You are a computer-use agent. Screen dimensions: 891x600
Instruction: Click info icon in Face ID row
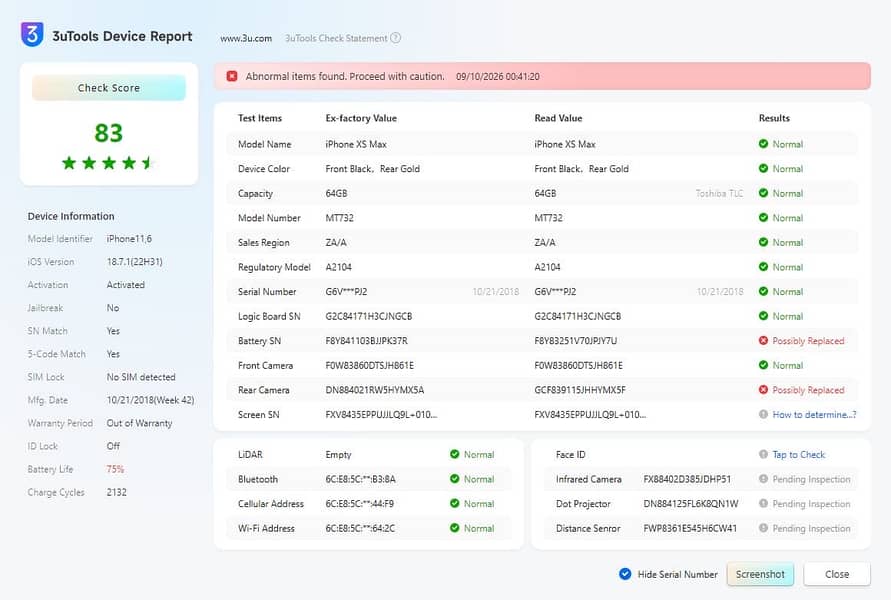763,454
